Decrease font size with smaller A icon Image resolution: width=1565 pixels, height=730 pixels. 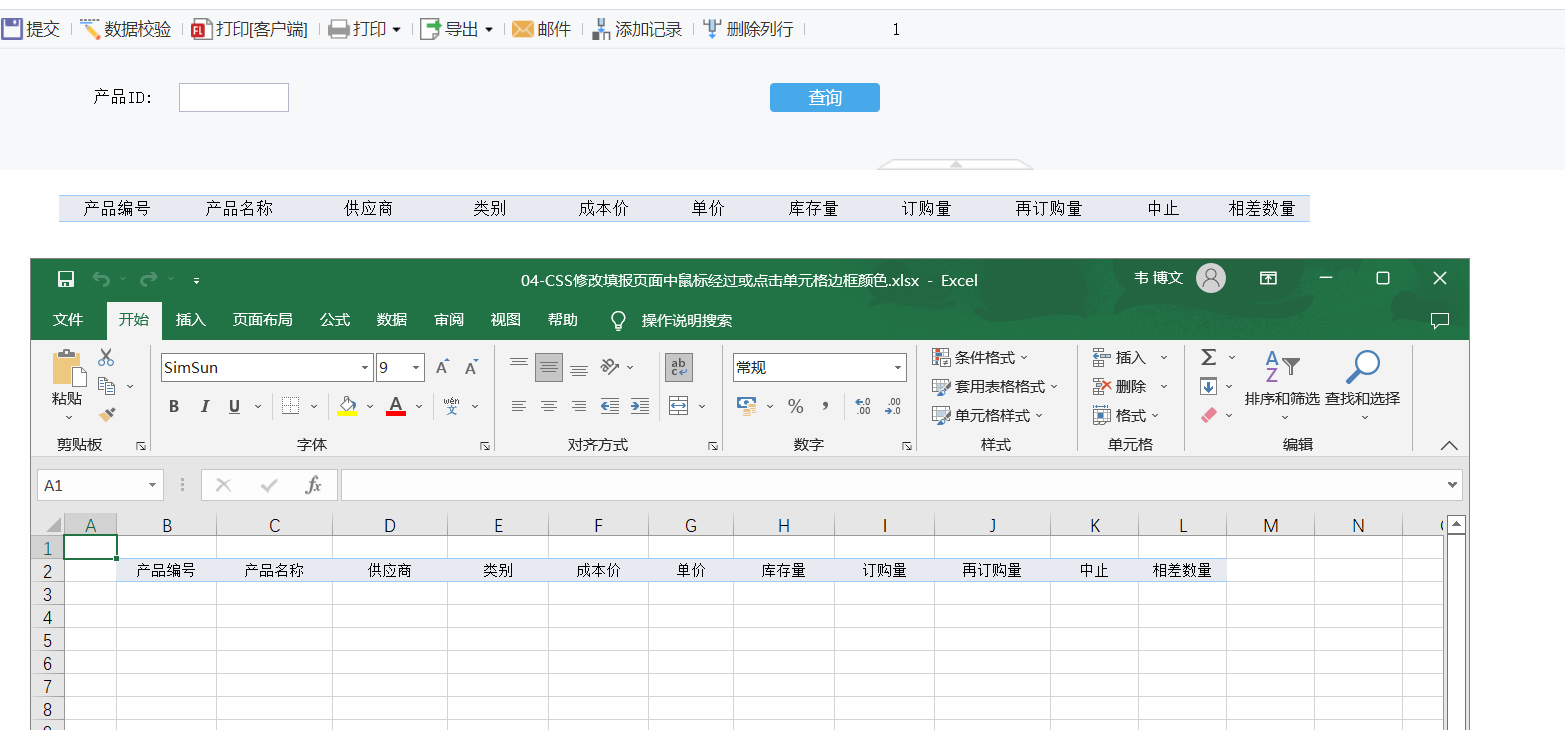point(471,367)
